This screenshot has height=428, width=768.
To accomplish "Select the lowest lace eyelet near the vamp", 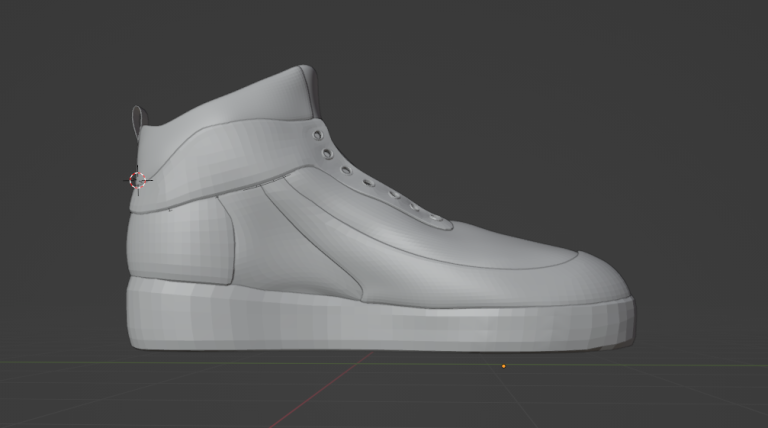I will click(x=438, y=217).
